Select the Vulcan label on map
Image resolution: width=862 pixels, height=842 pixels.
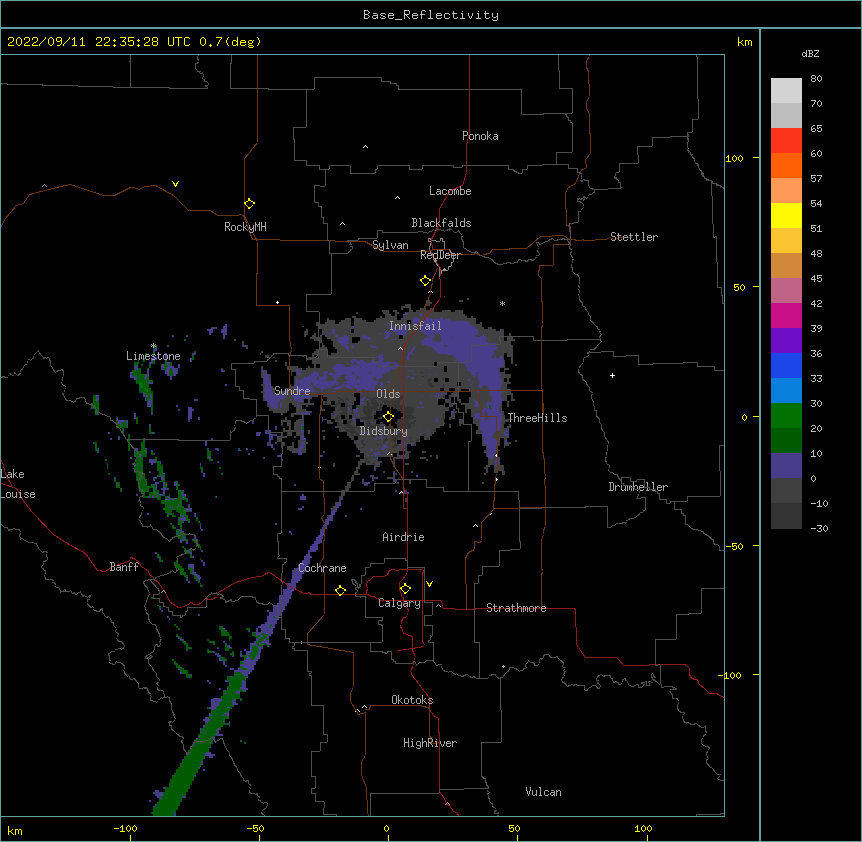(543, 792)
